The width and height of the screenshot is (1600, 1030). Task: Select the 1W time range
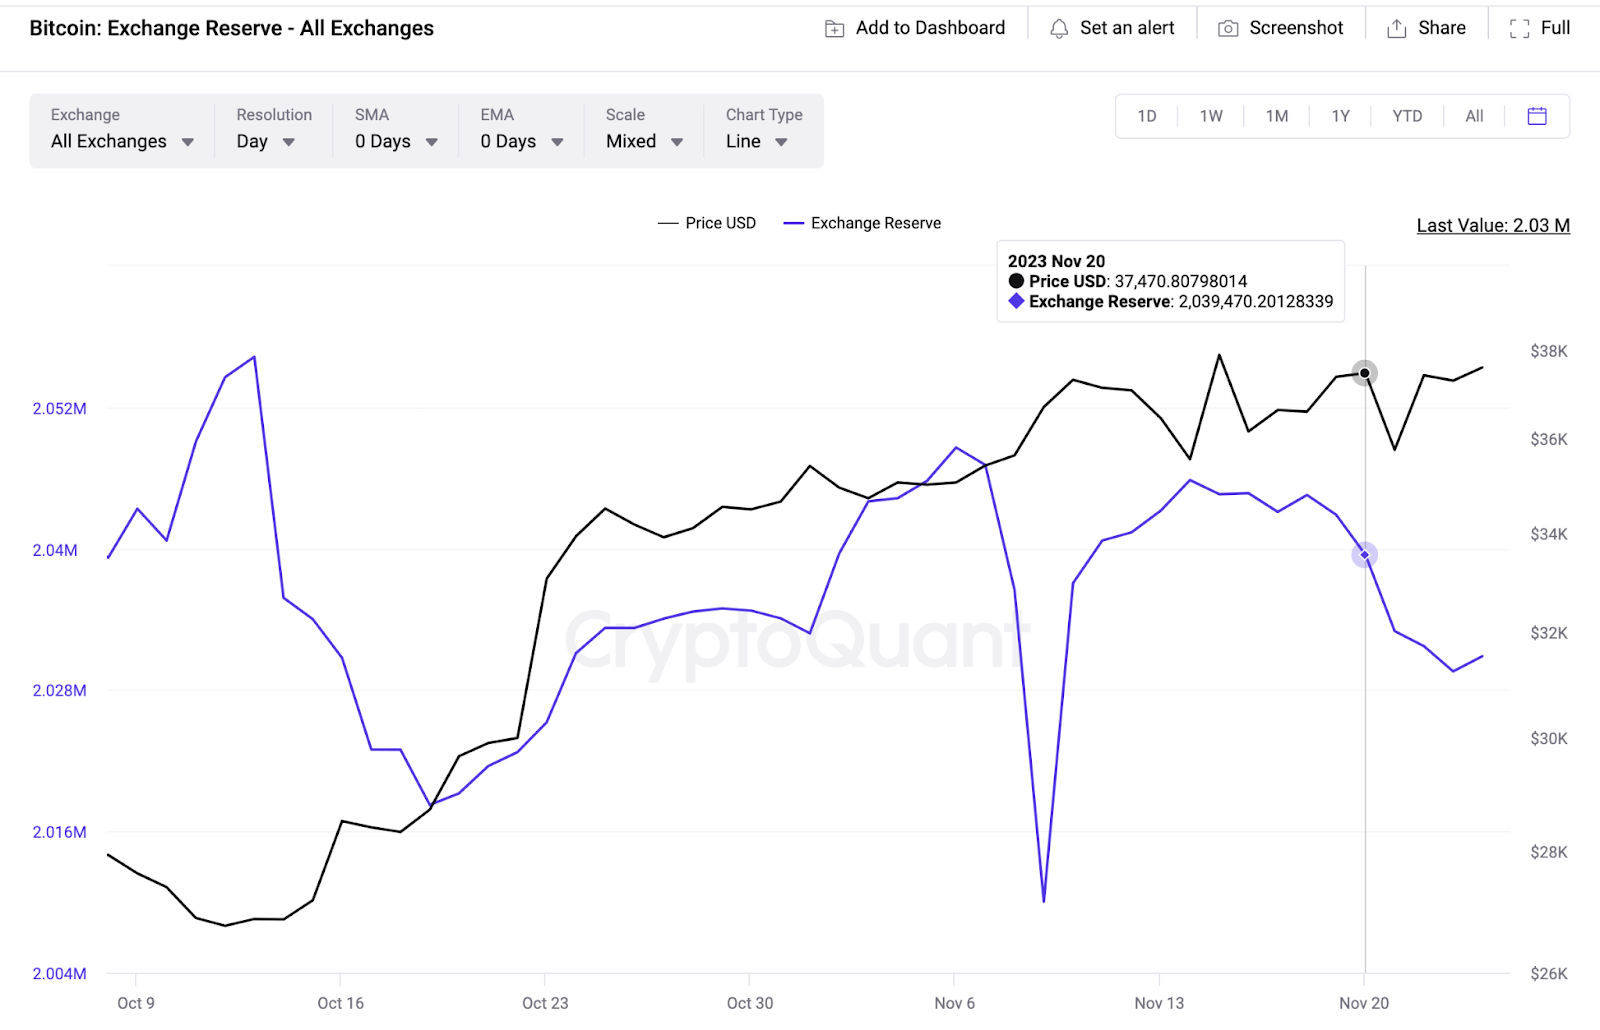click(1211, 116)
